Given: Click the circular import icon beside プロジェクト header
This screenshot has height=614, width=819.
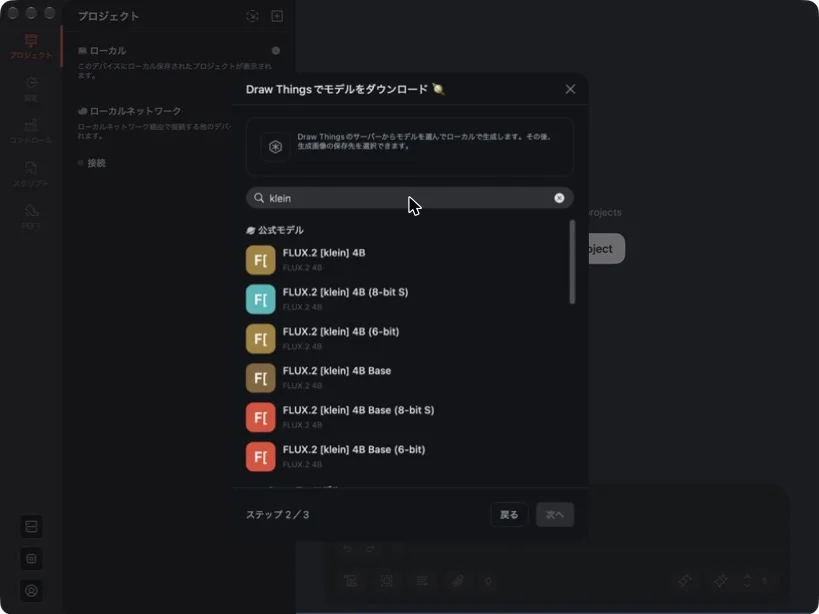Looking at the screenshot, I should 252,16.
